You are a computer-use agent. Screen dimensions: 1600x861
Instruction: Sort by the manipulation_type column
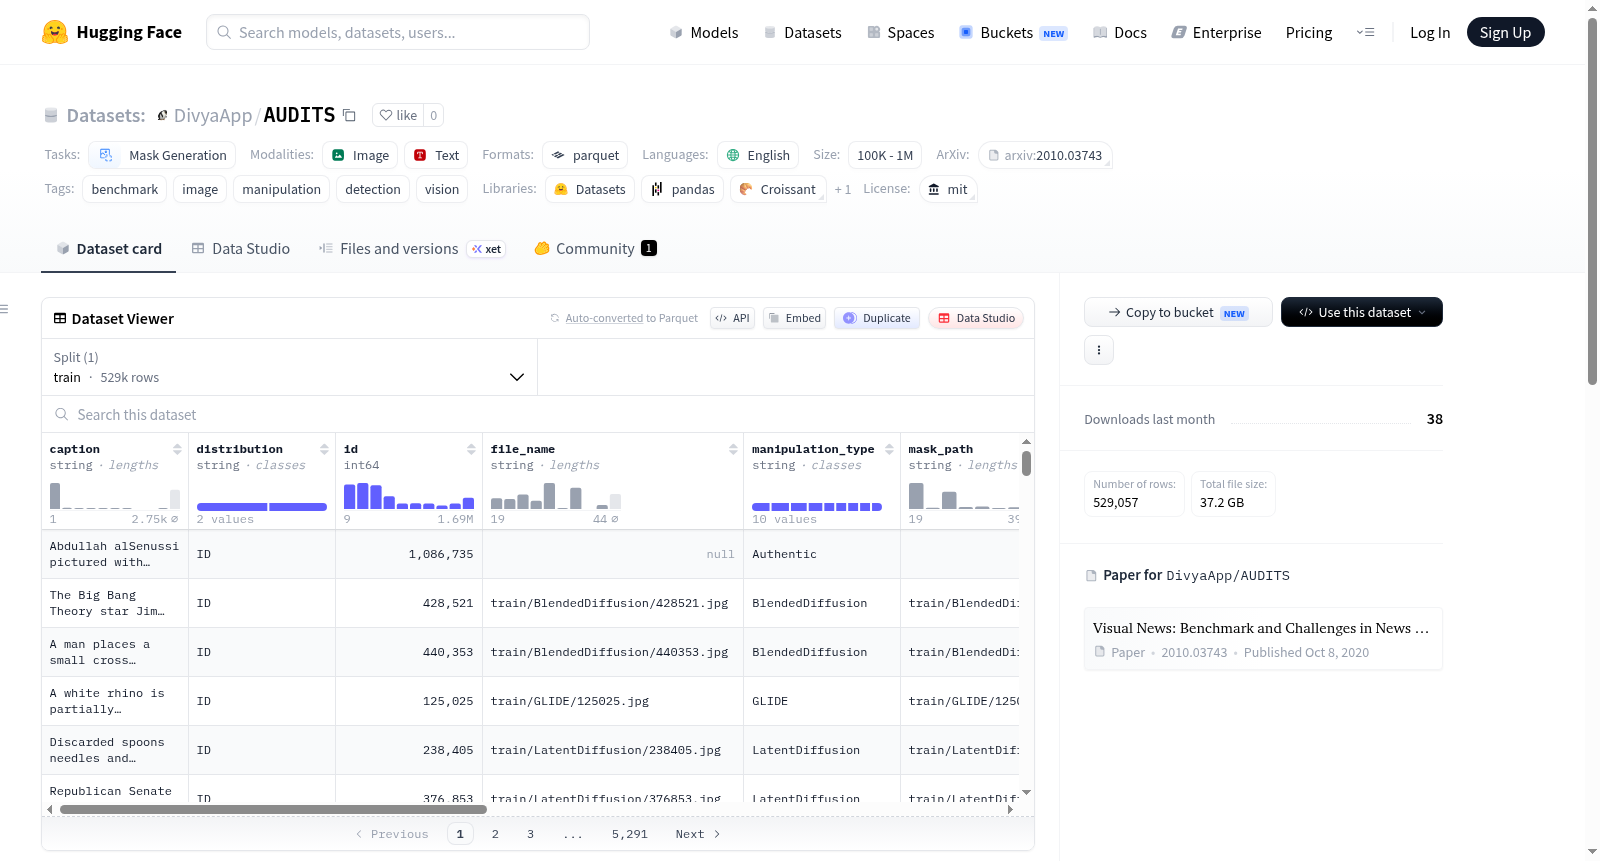pos(889,449)
